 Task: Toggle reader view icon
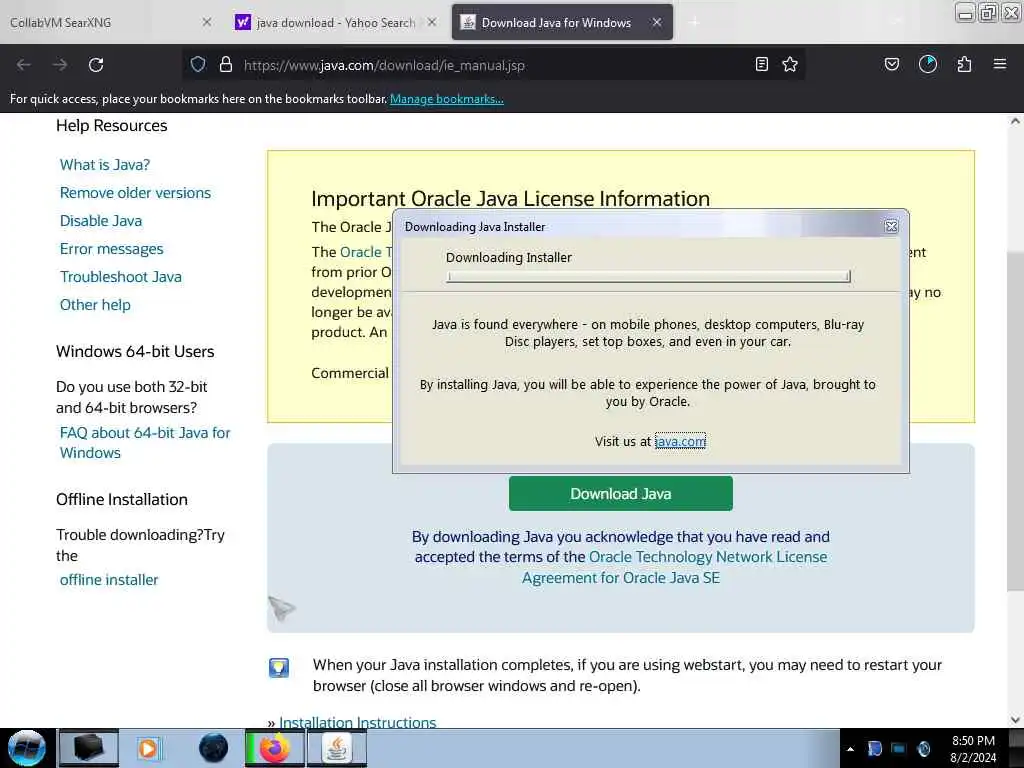click(761, 64)
